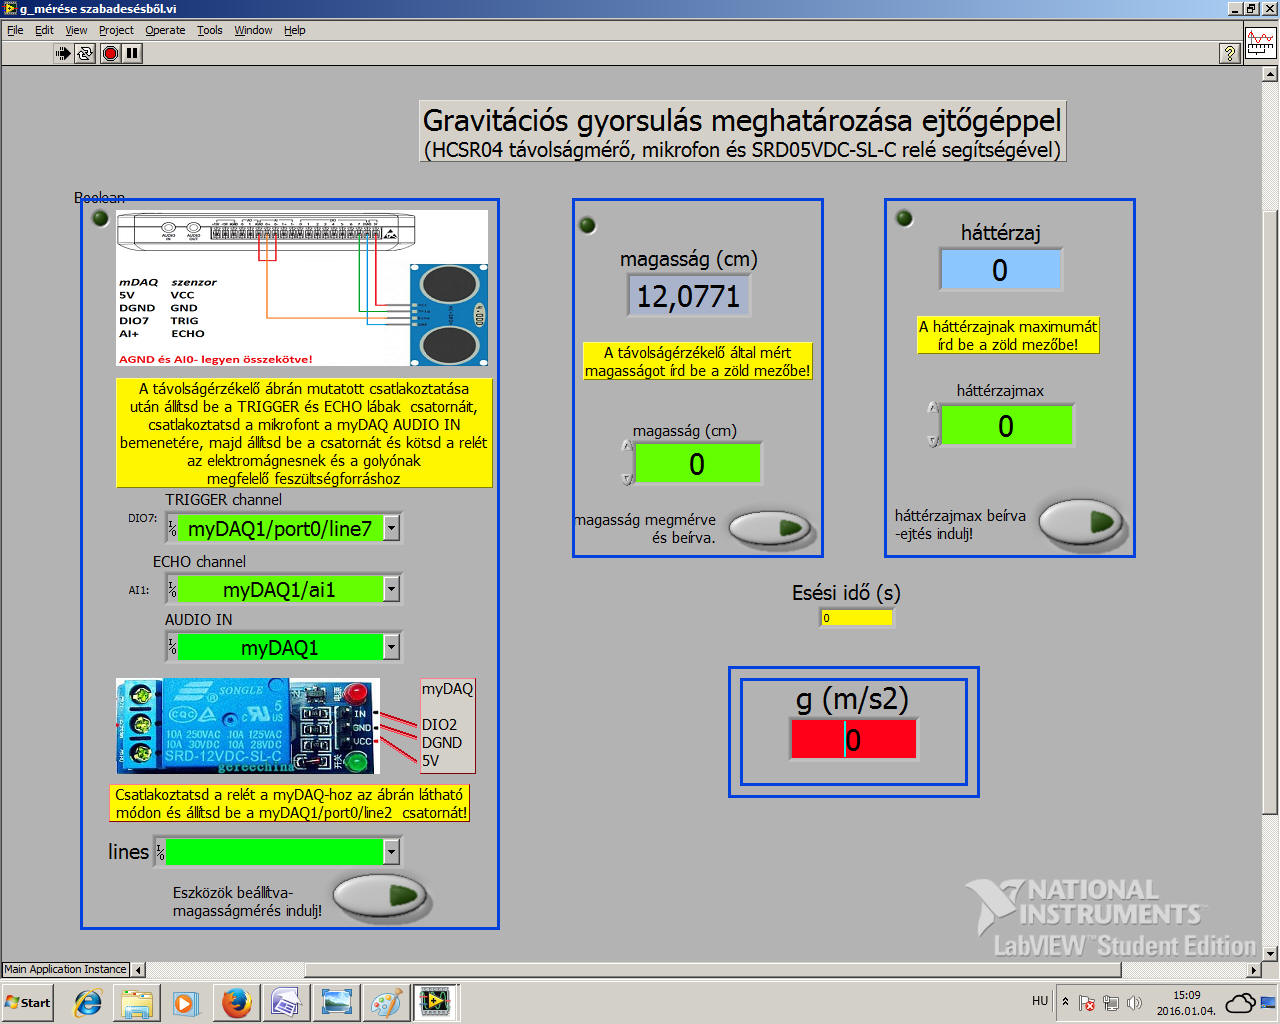1280x1024 pixels.
Task: Click the Run Continuously toolbar icon
Action: pos(86,53)
